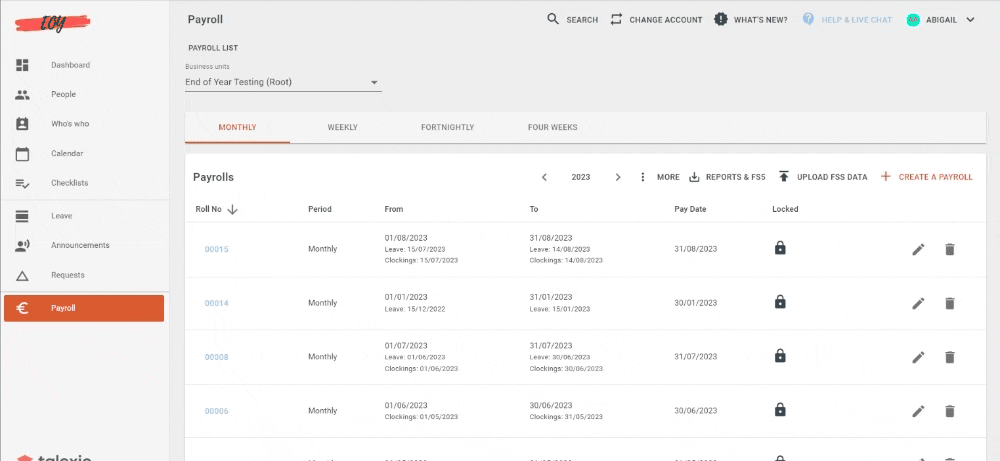Expand the Abigail user menu chevron

point(970,20)
